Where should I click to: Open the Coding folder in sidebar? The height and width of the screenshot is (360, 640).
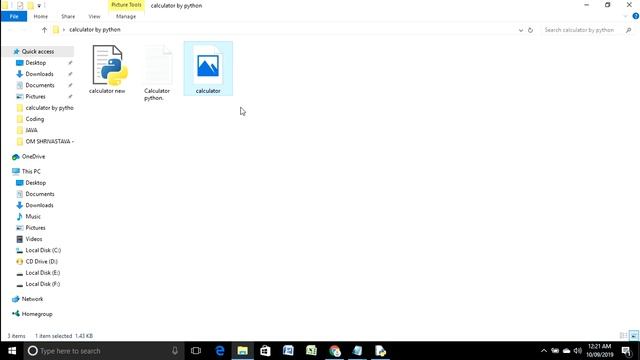[34, 119]
